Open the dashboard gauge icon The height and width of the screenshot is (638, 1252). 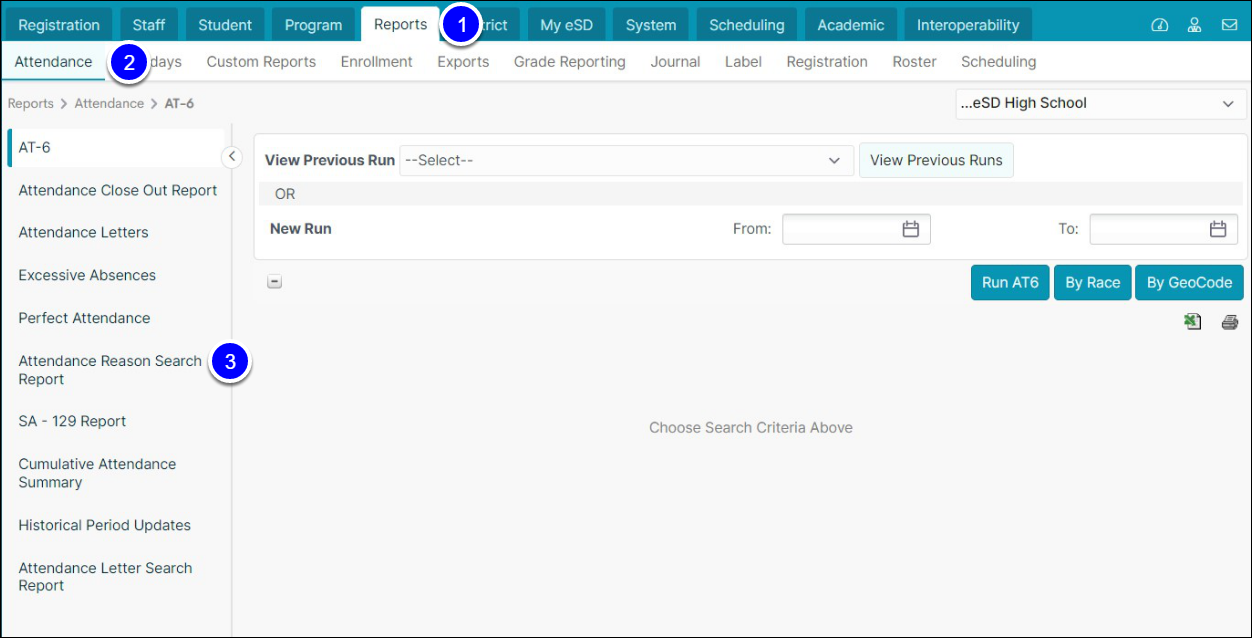(1160, 25)
